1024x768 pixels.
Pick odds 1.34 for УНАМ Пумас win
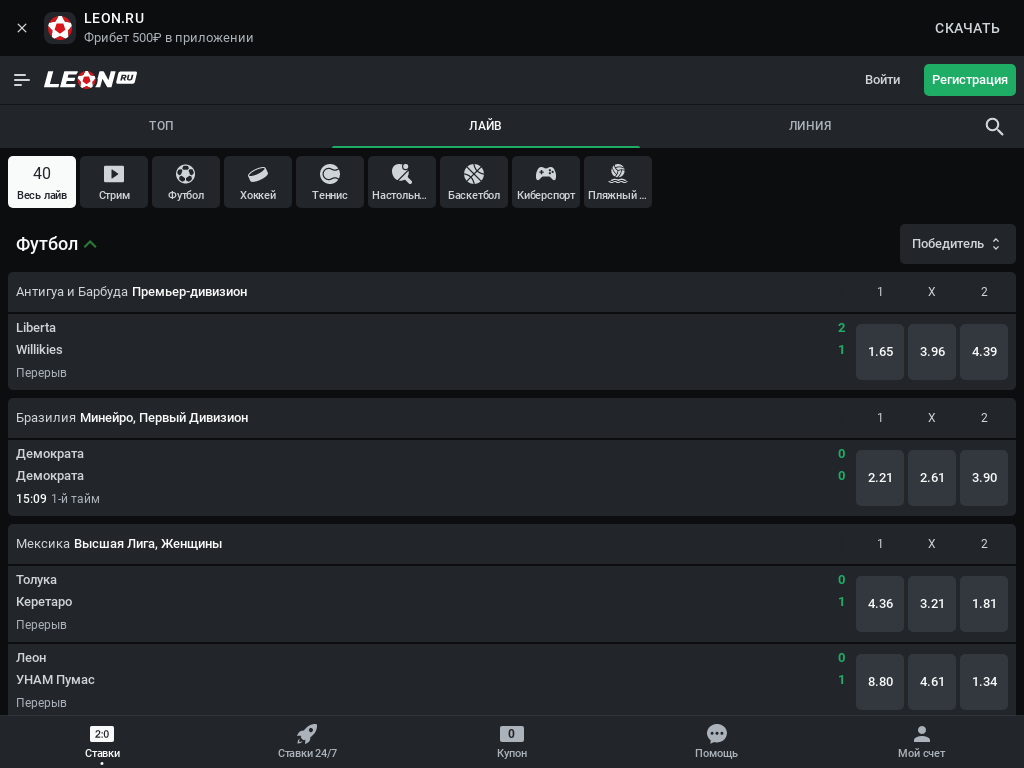pyautogui.click(x=984, y=682)
